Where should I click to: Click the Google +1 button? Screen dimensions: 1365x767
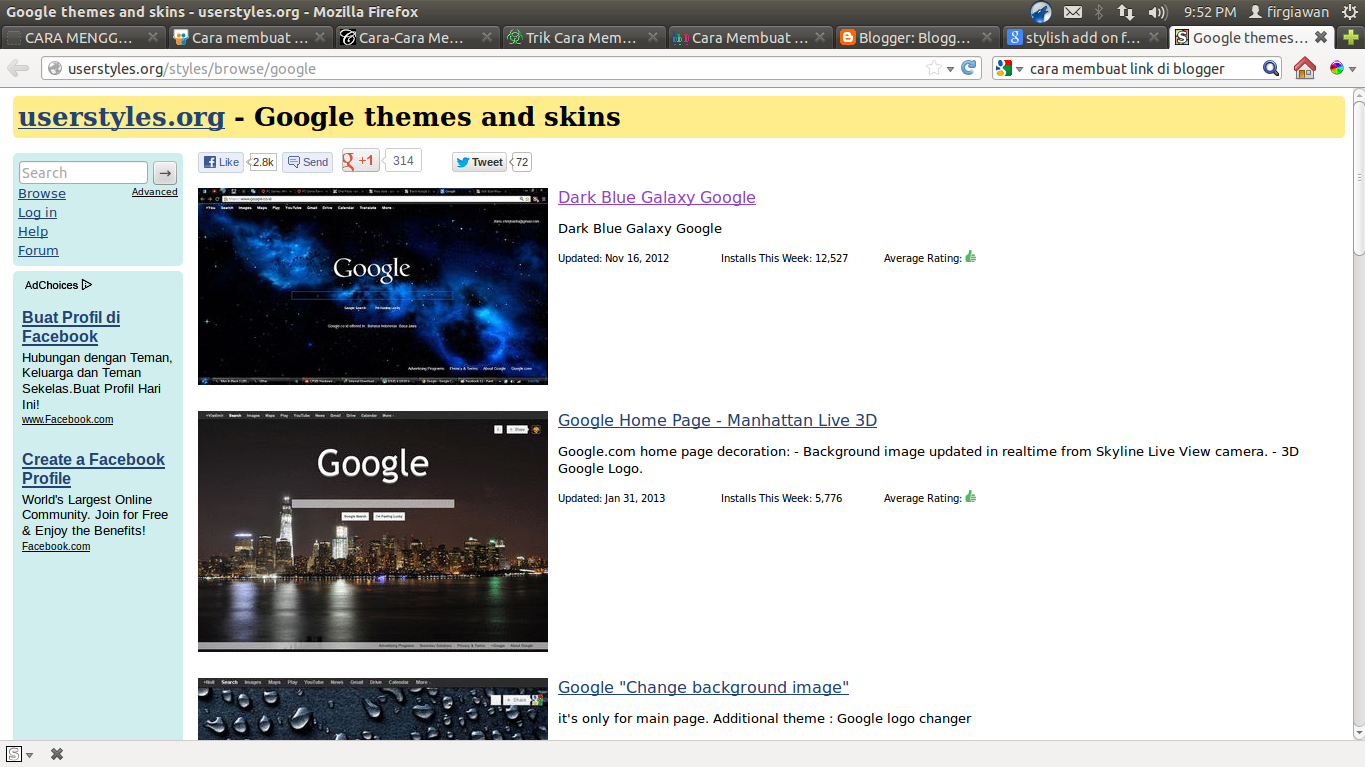click(361, 160)
